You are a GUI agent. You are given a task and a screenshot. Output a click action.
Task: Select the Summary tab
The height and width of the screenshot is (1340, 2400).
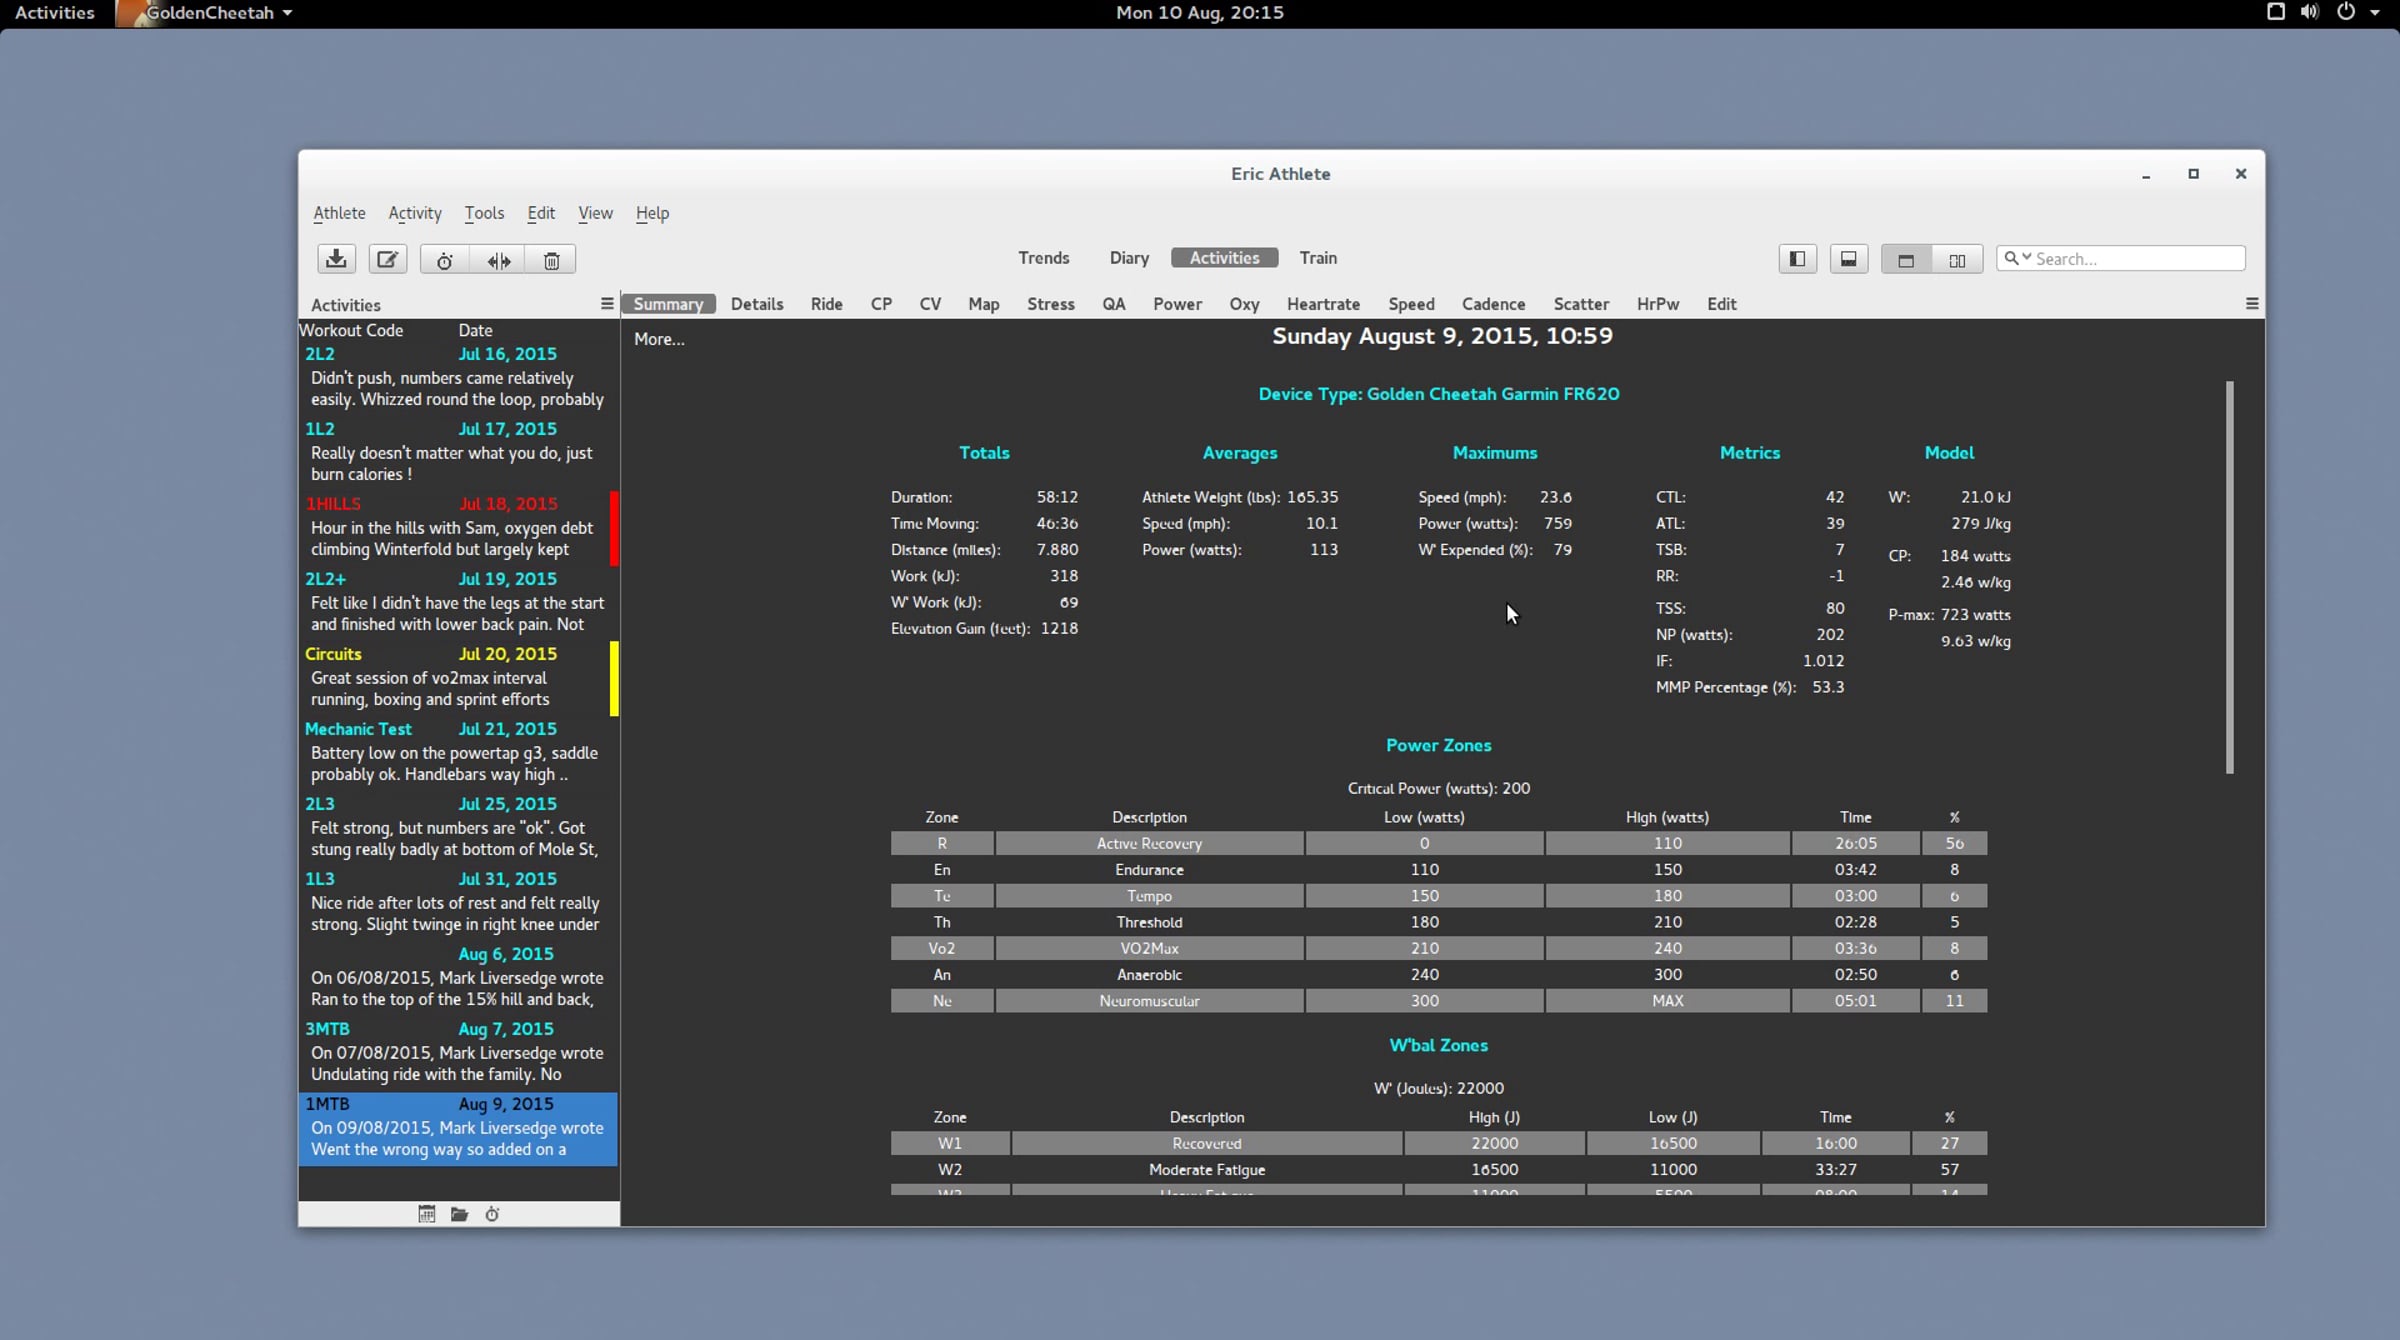tap(668, 303)
